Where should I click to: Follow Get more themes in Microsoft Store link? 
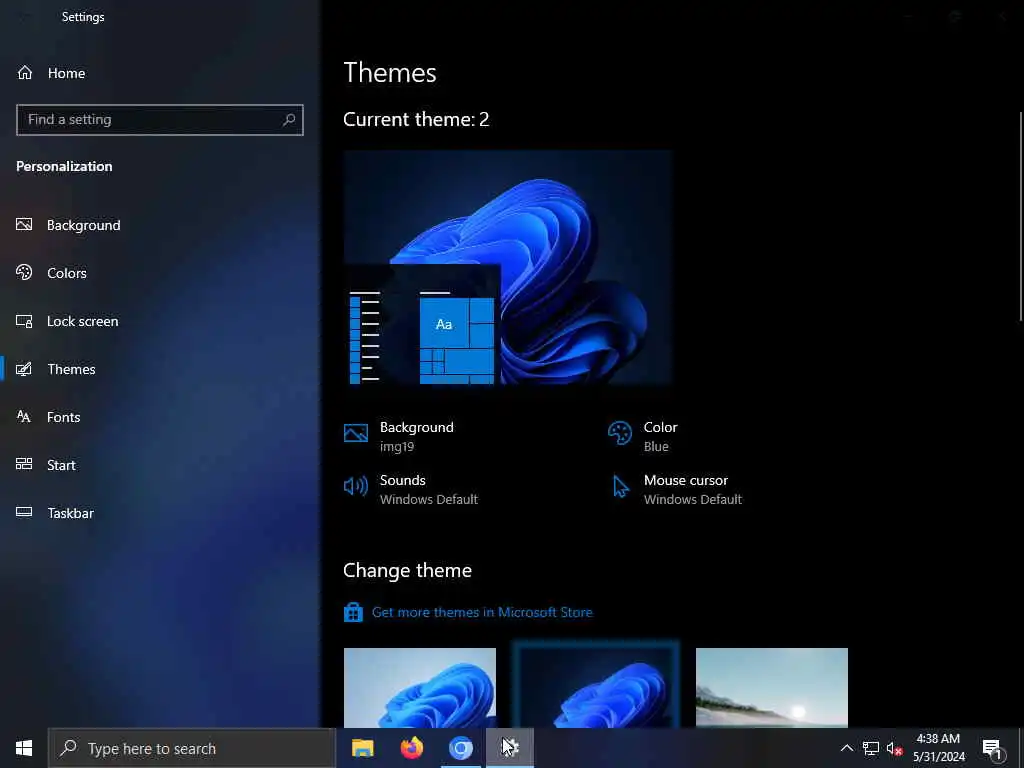point(482,613)
